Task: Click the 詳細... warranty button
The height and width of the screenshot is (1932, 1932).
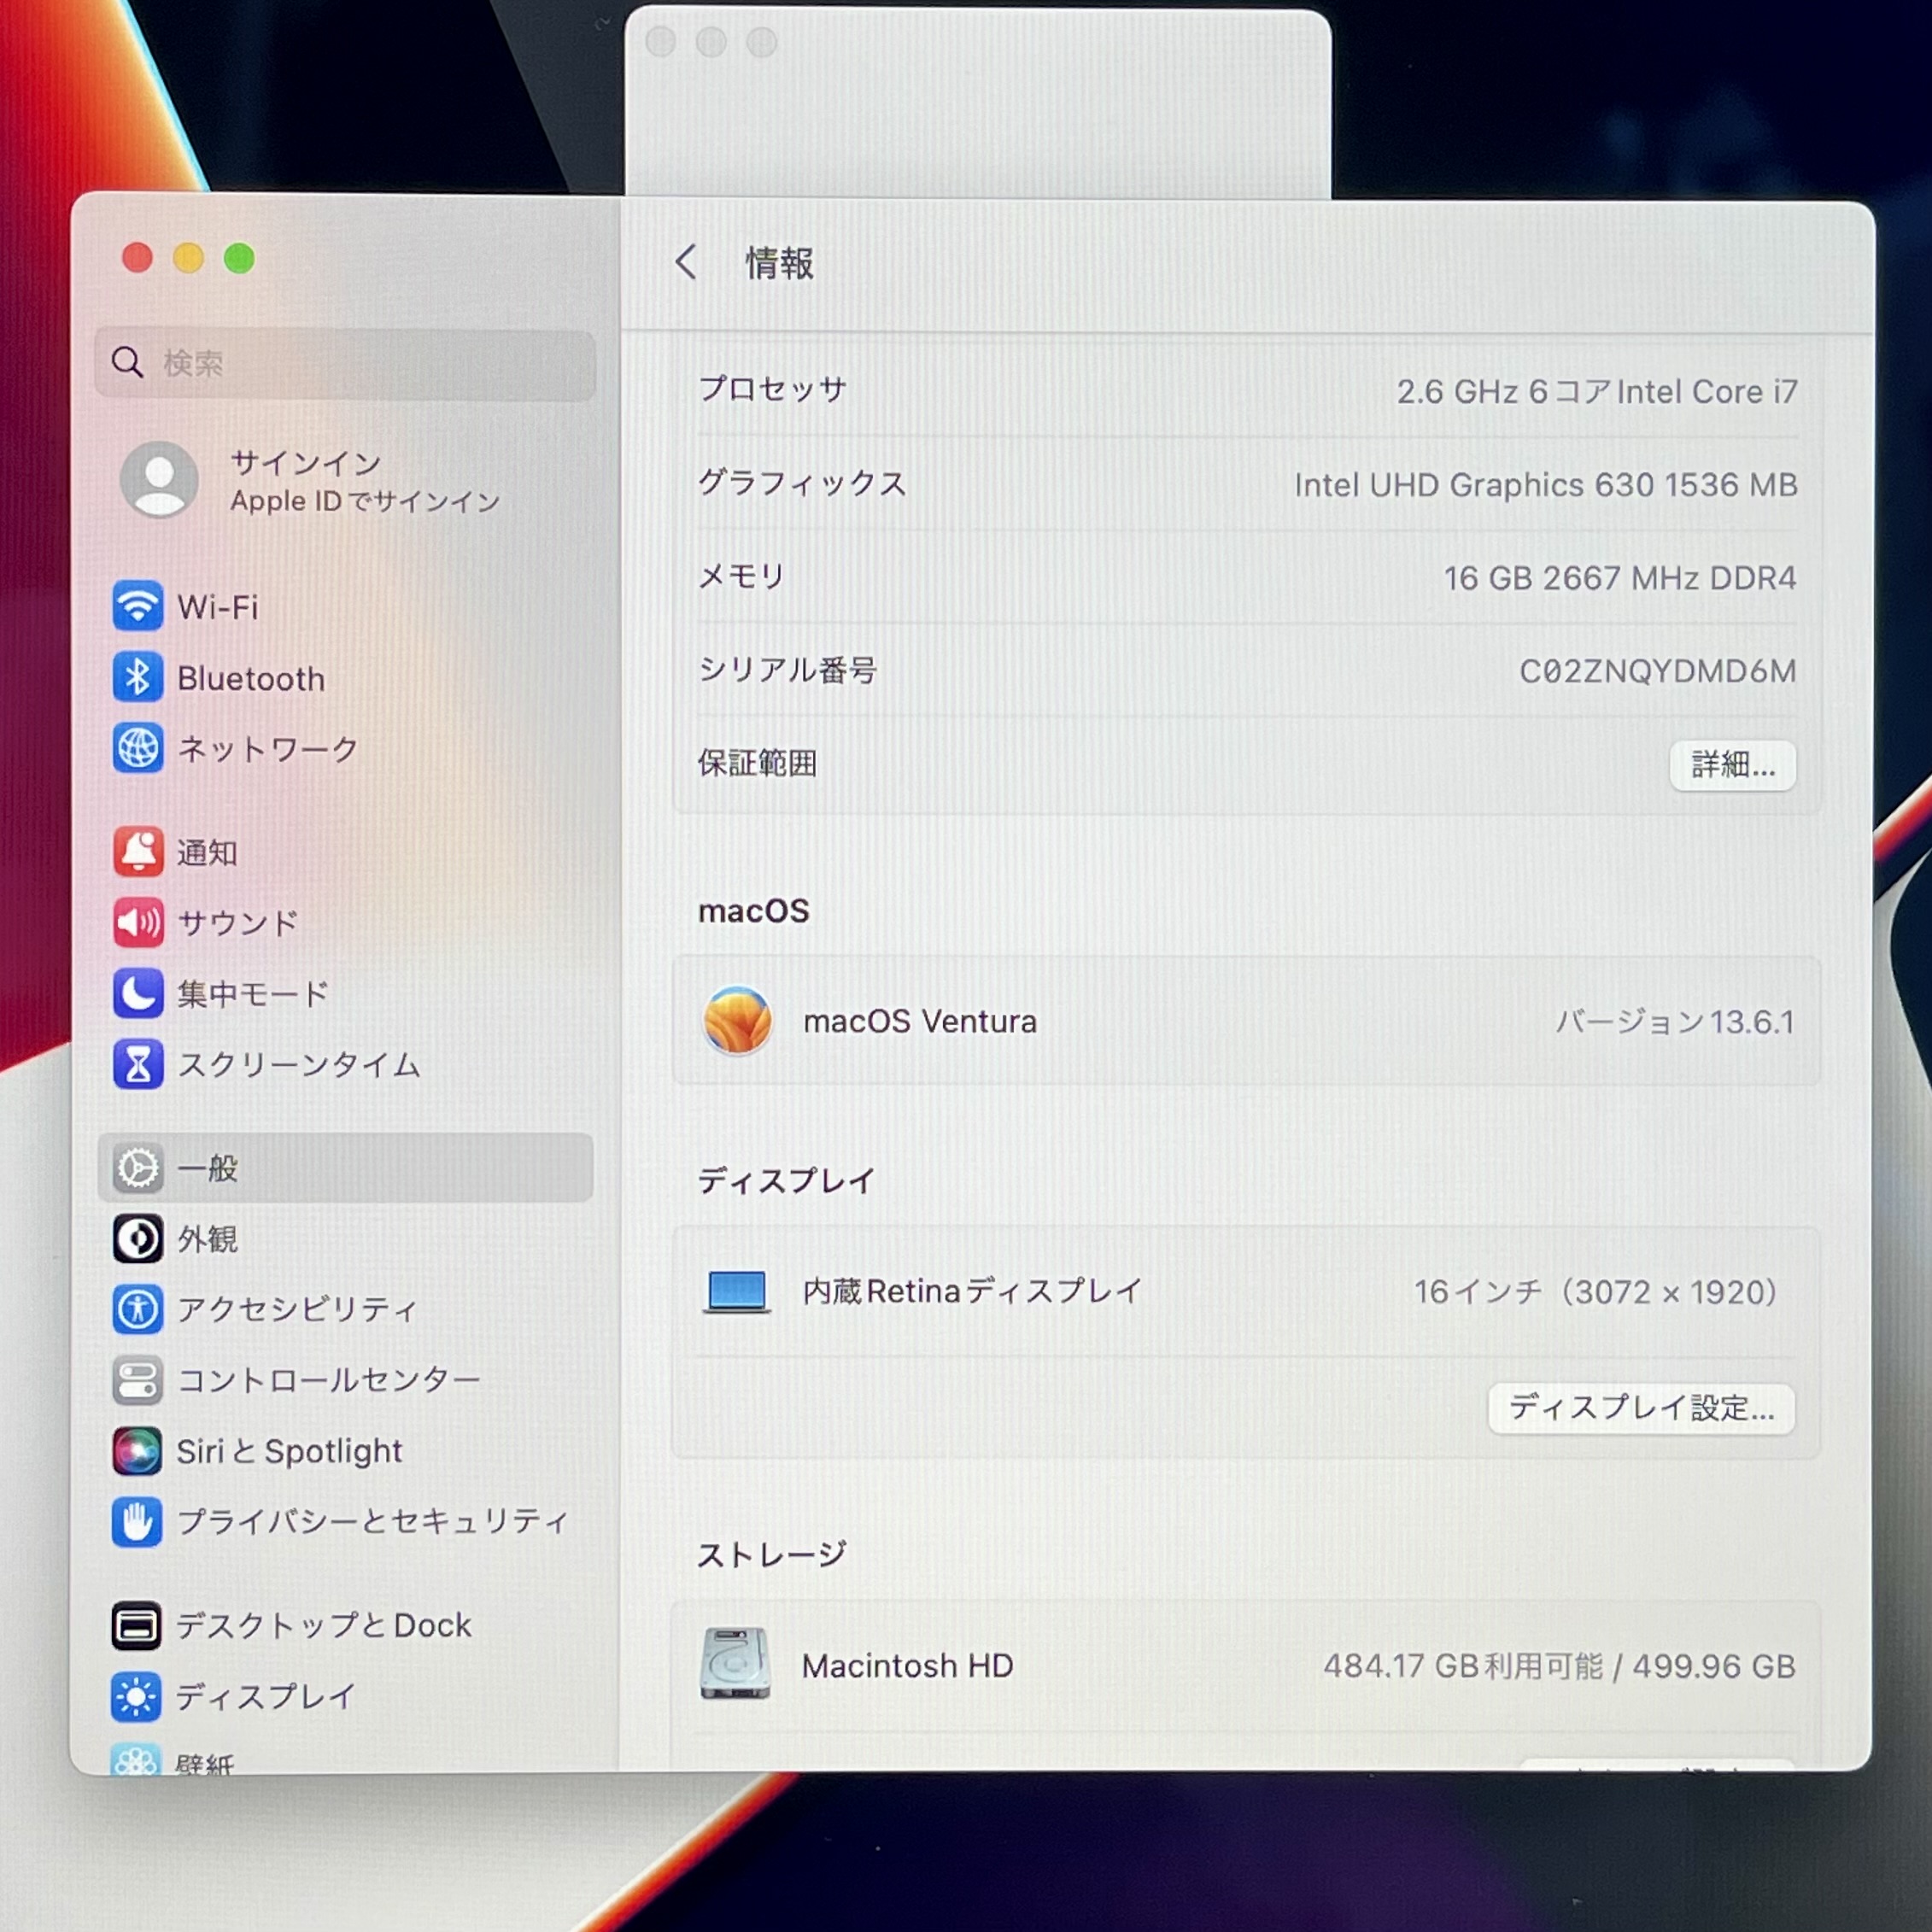Action: (x=1732, y=765)
